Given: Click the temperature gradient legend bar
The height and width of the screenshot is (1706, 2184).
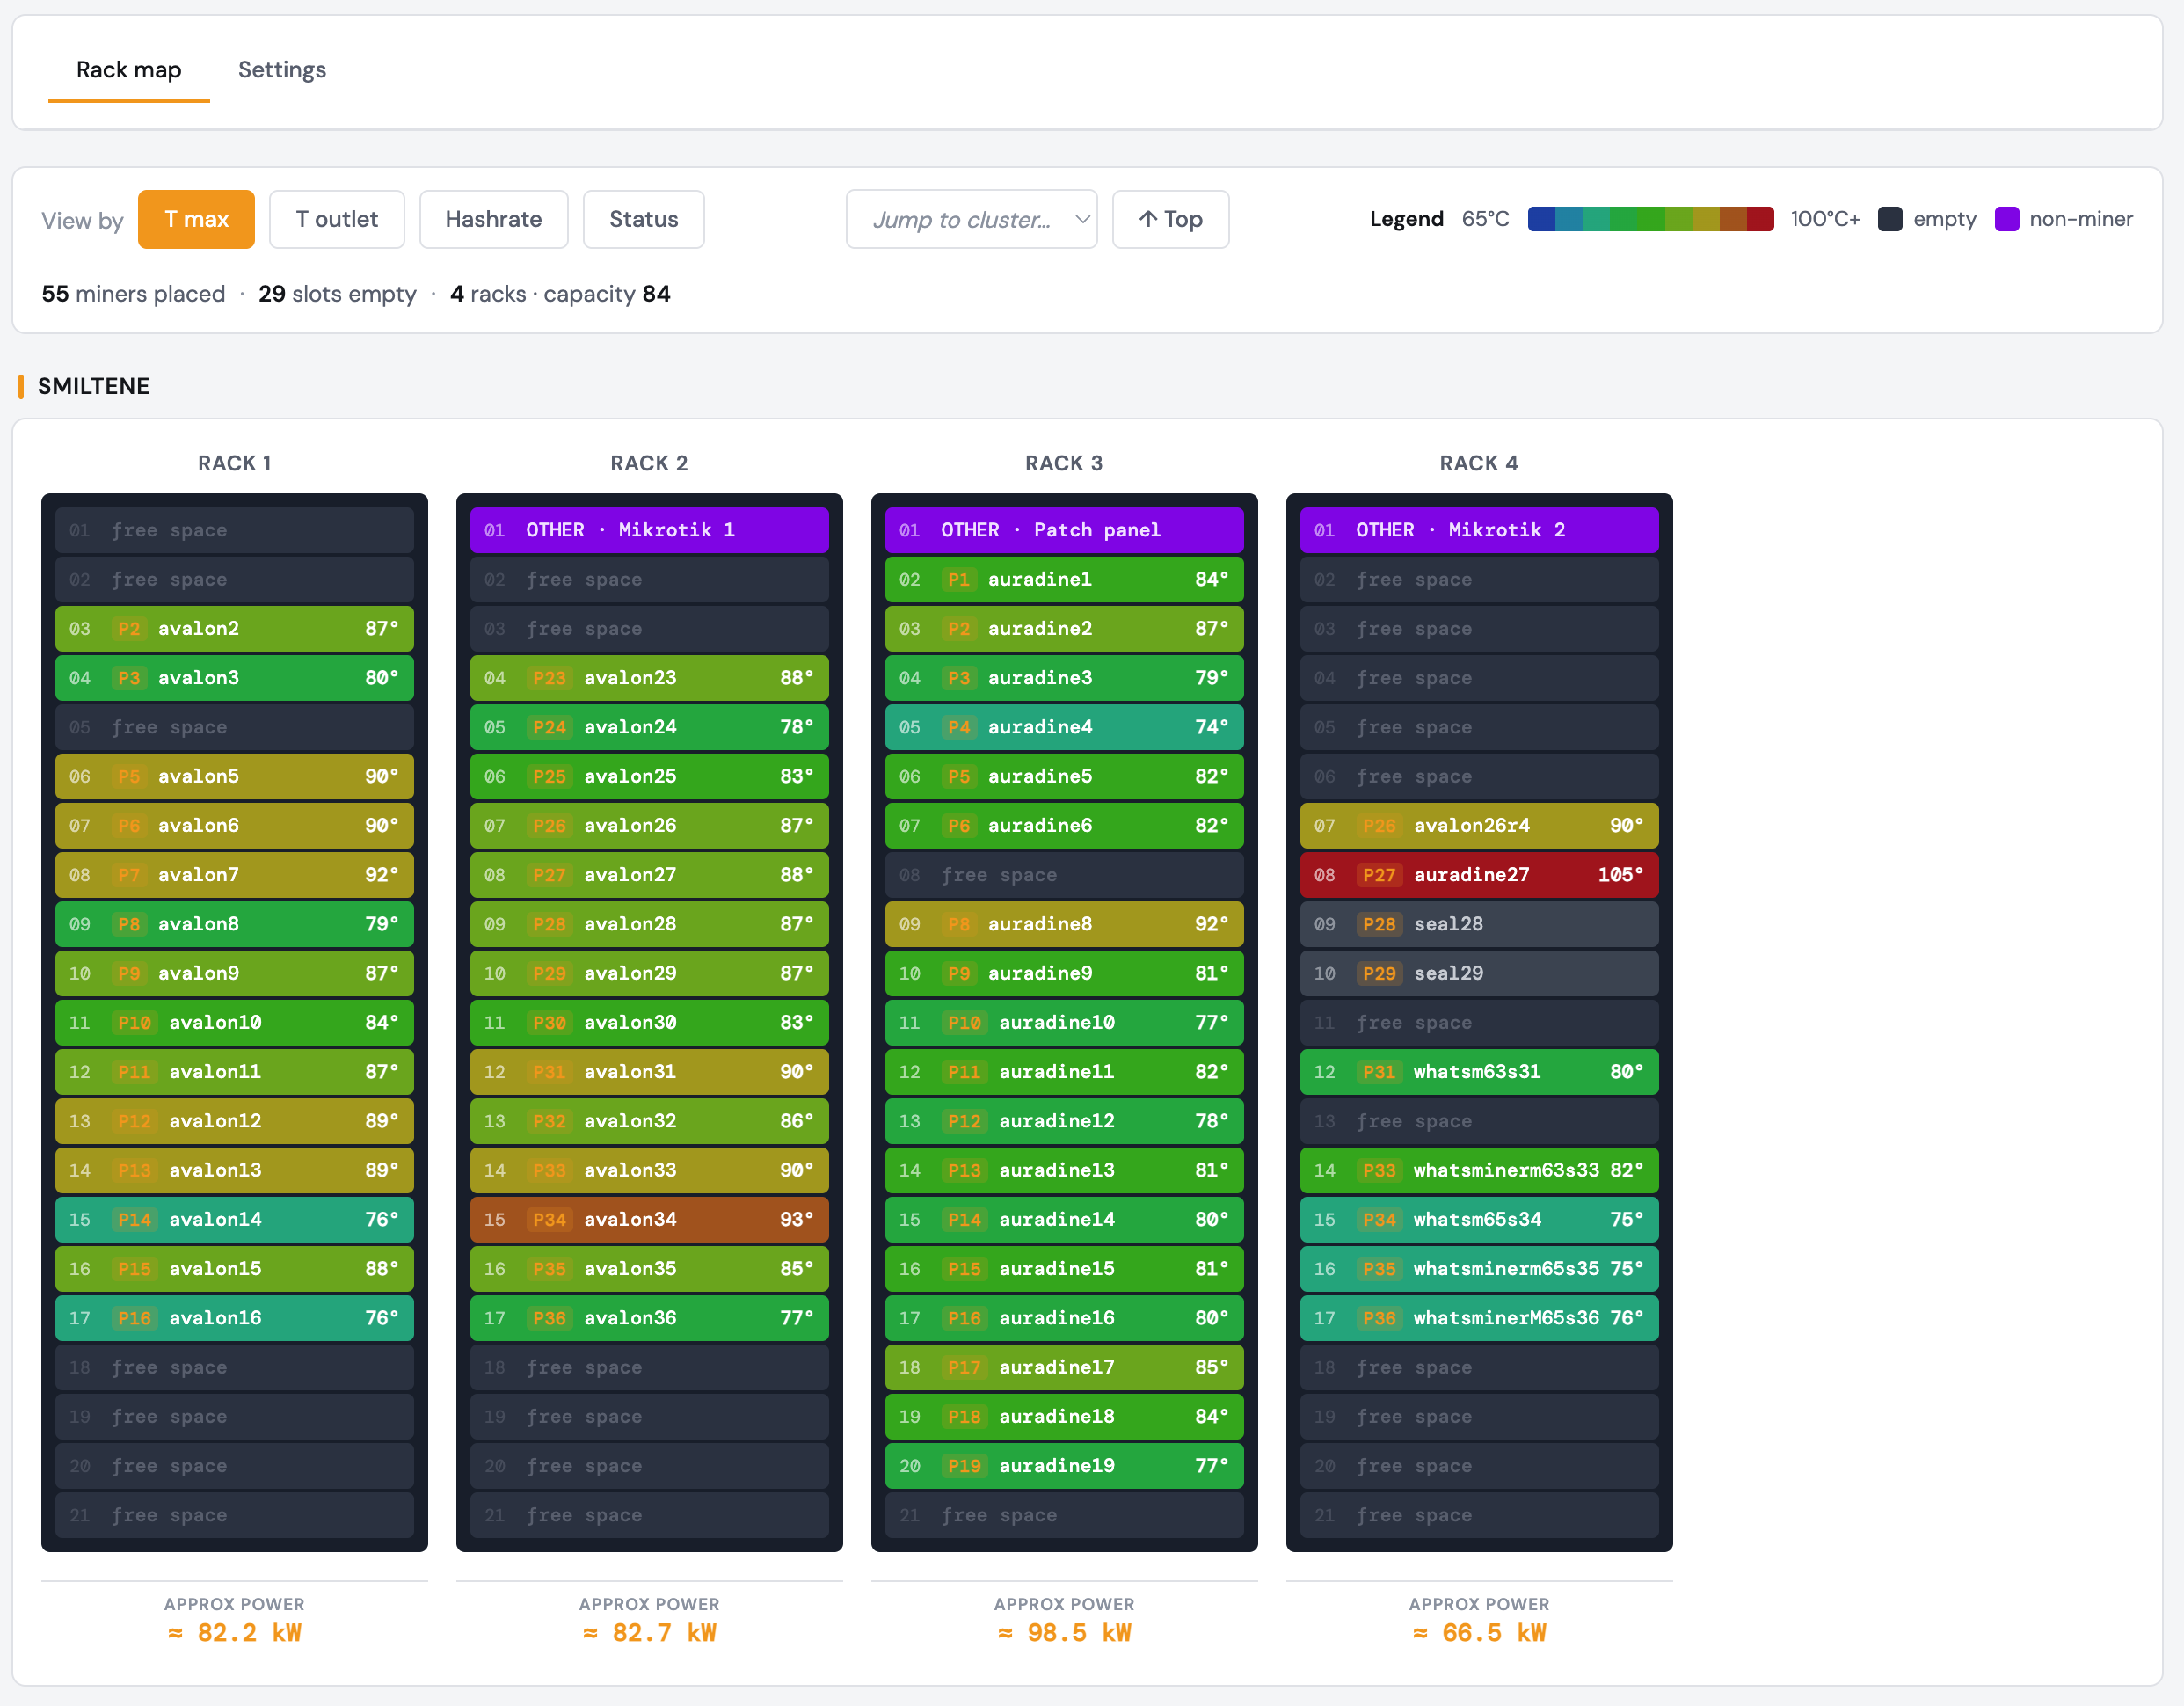Looking at the screenshot, I should point(1651,219).
